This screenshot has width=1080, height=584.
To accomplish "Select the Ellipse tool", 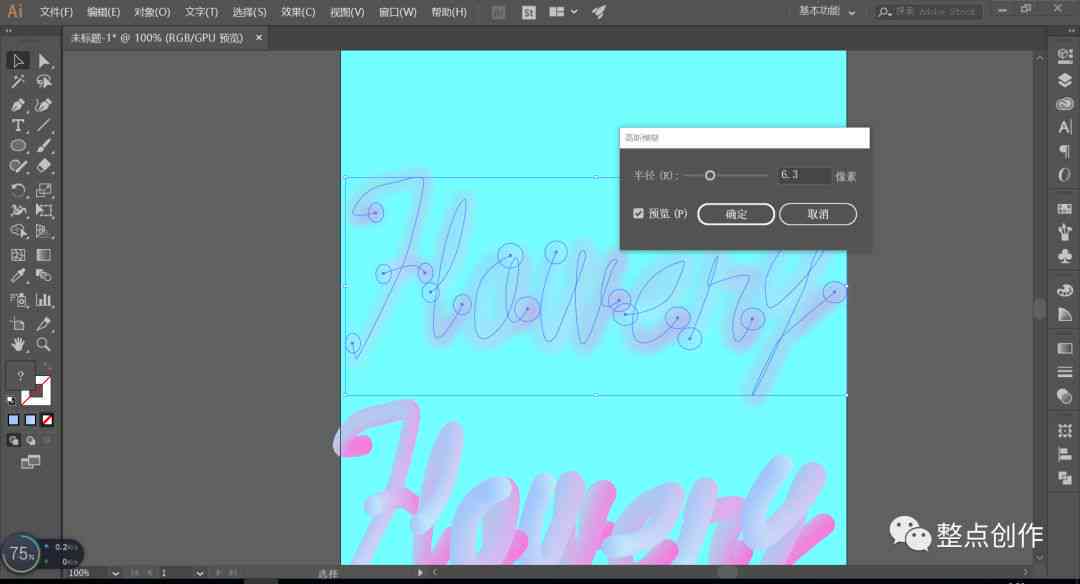I will tap(18, 146).
